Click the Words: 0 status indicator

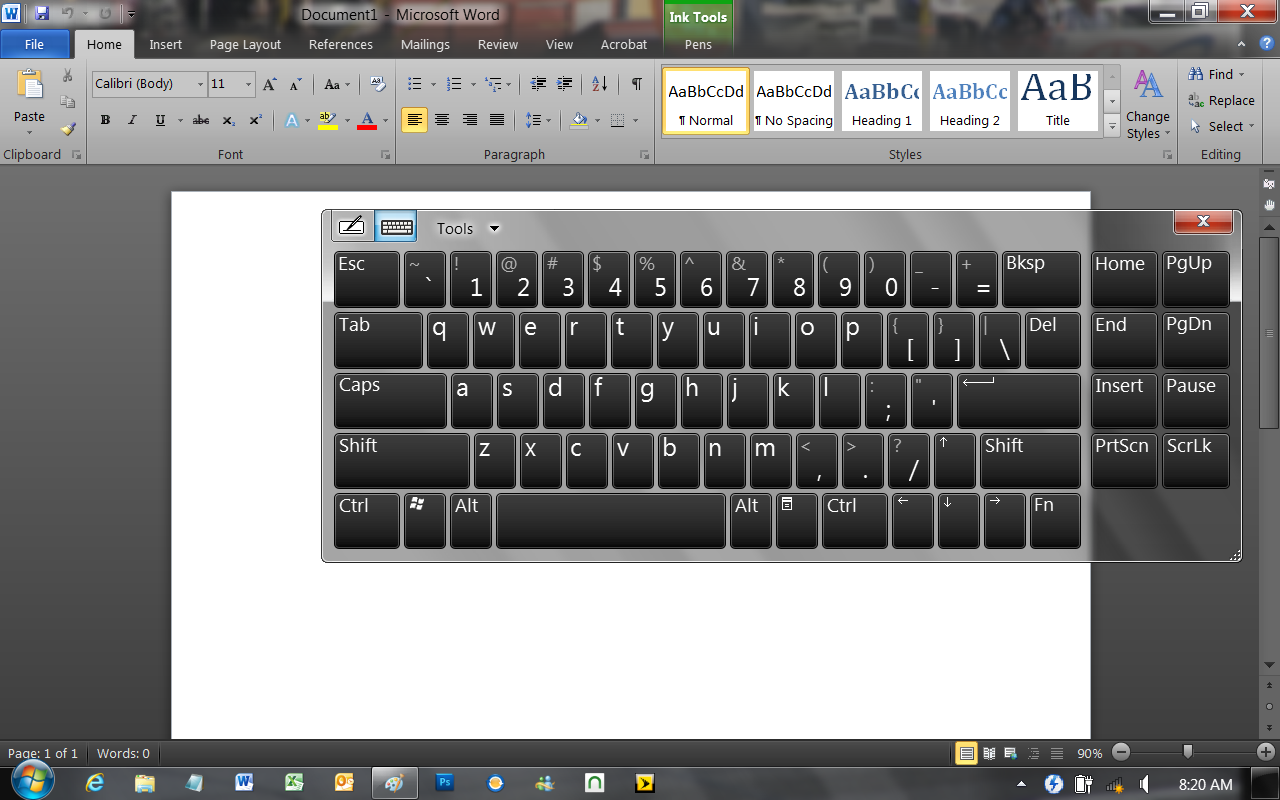click(123, 753)
